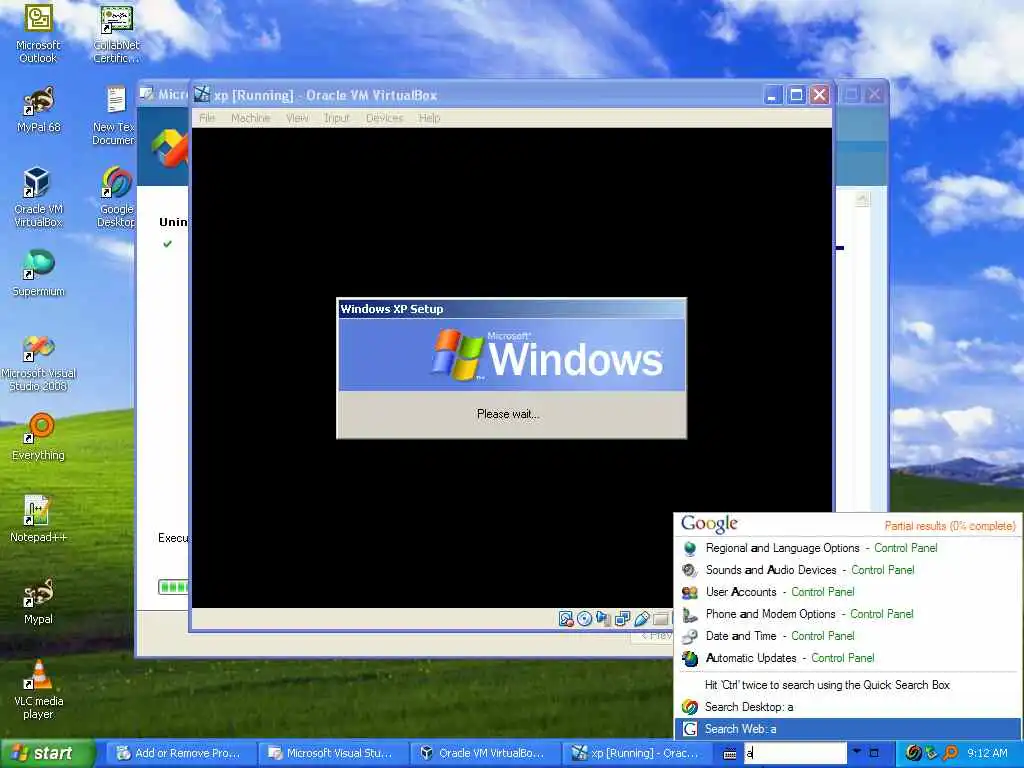Switch to Add or Remove Programs taskbar item
1024x768 pixels.
(x=181, y=753)
